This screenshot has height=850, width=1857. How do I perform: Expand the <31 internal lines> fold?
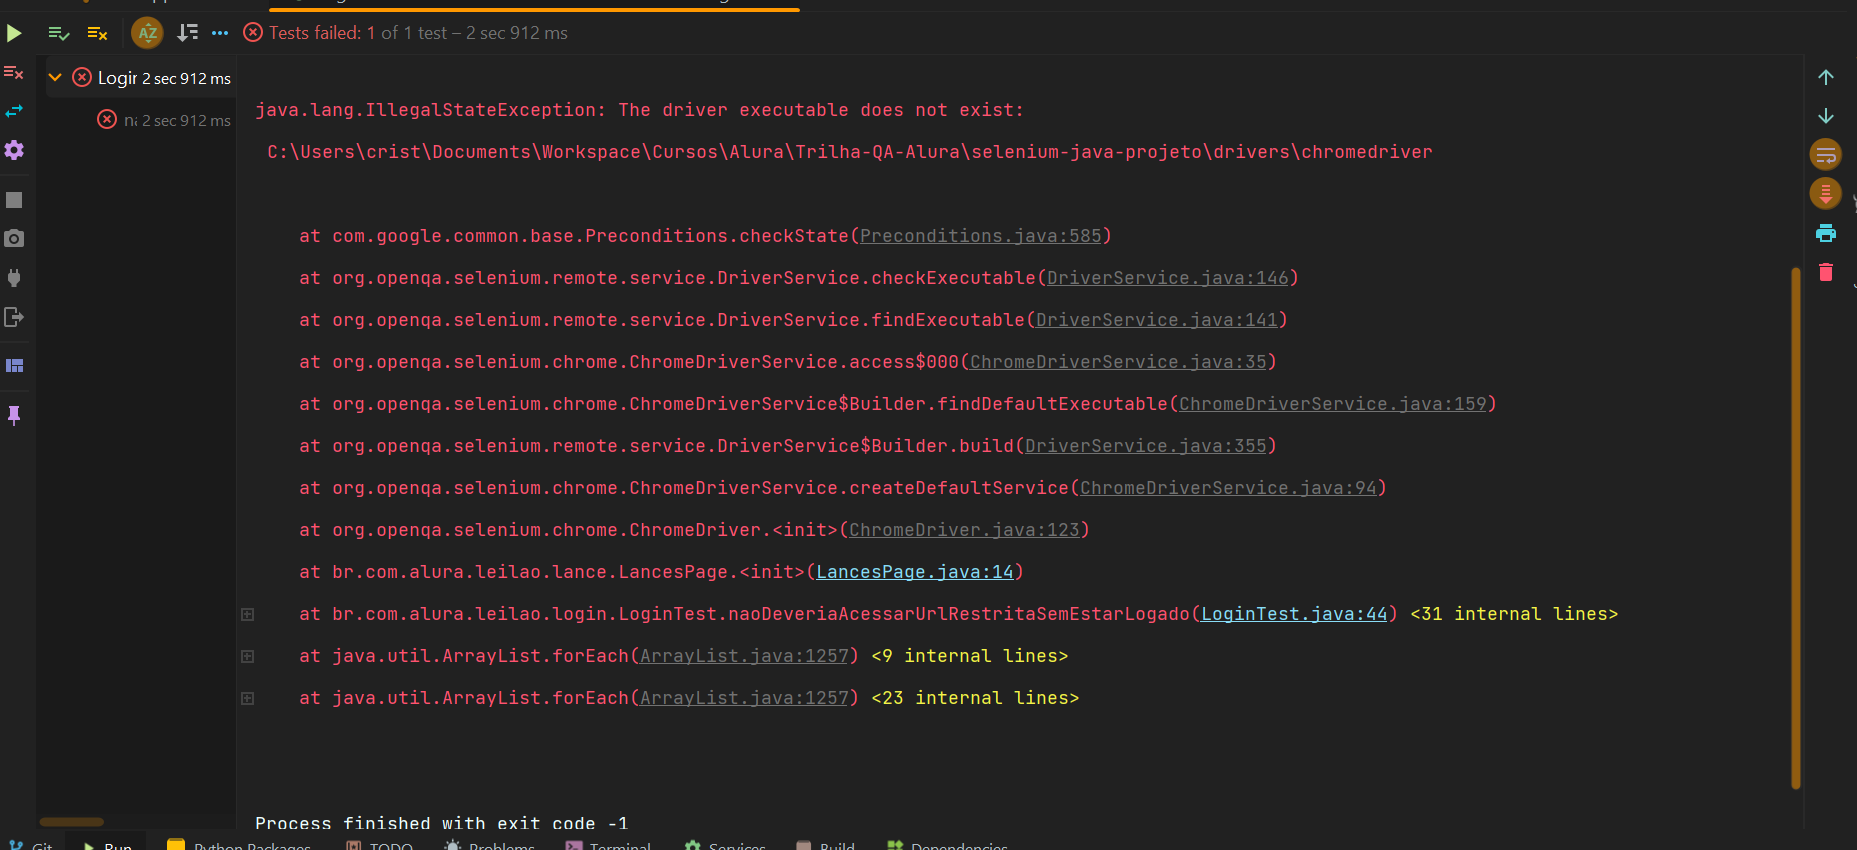pos(1514,614)
